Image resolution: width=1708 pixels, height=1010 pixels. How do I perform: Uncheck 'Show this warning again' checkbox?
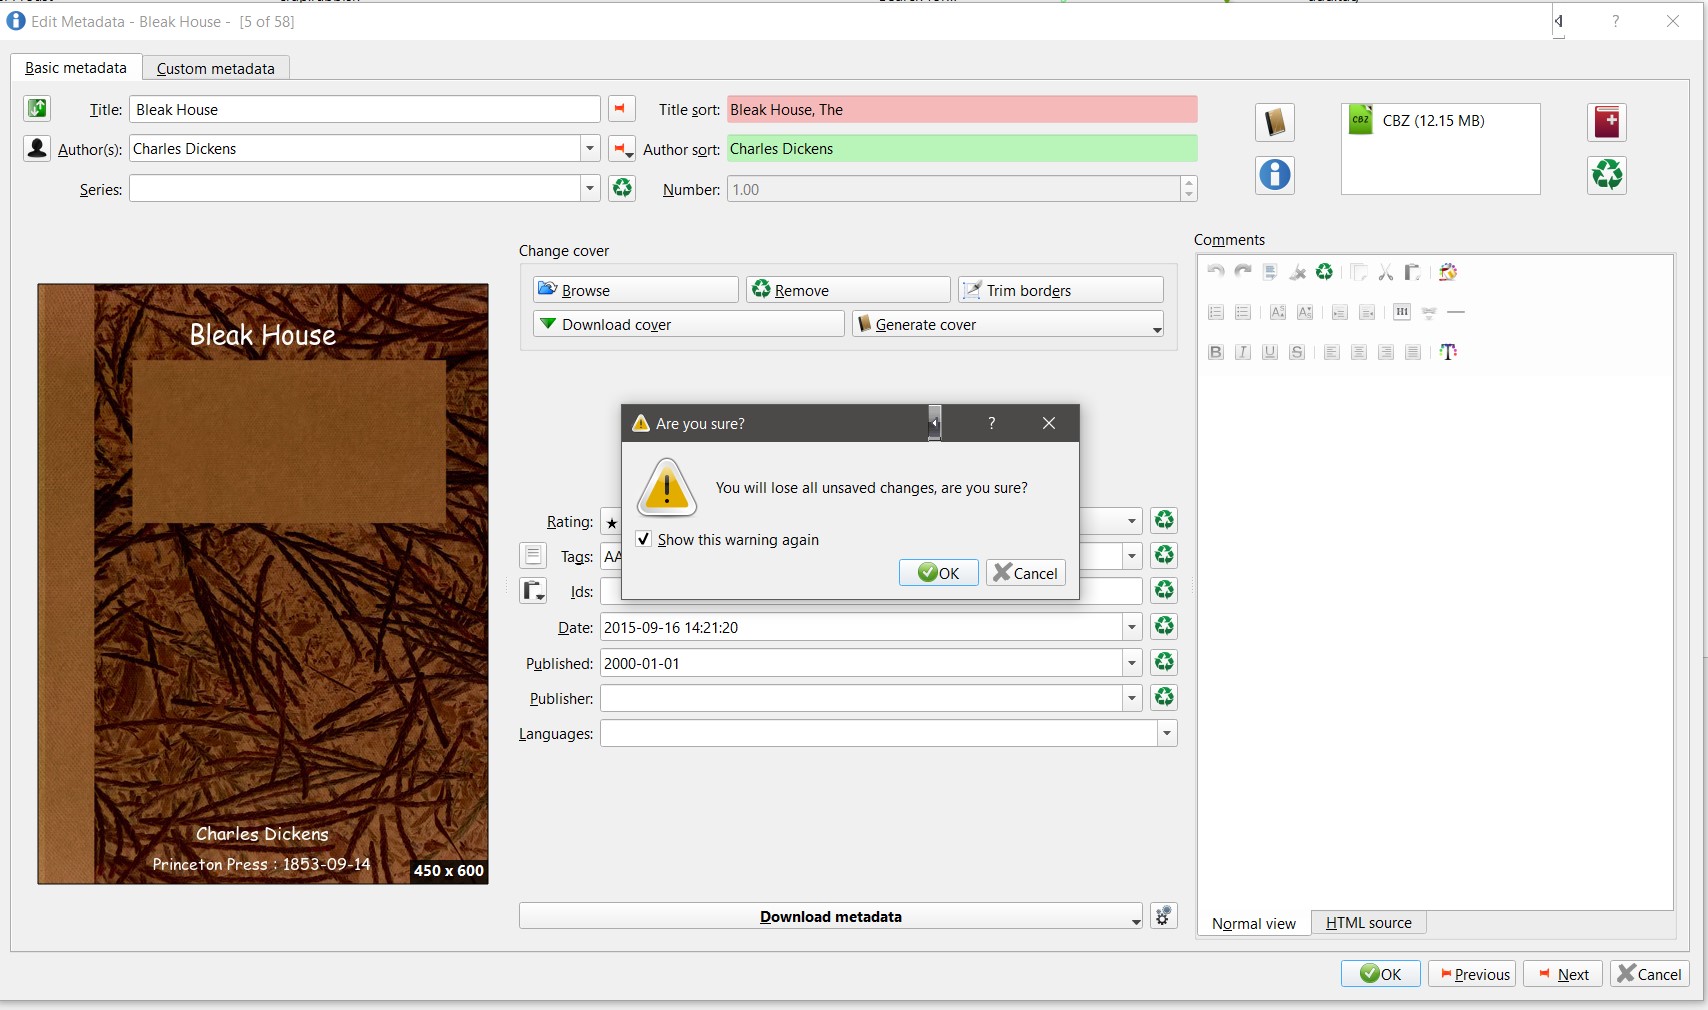[x=644, y=539]
